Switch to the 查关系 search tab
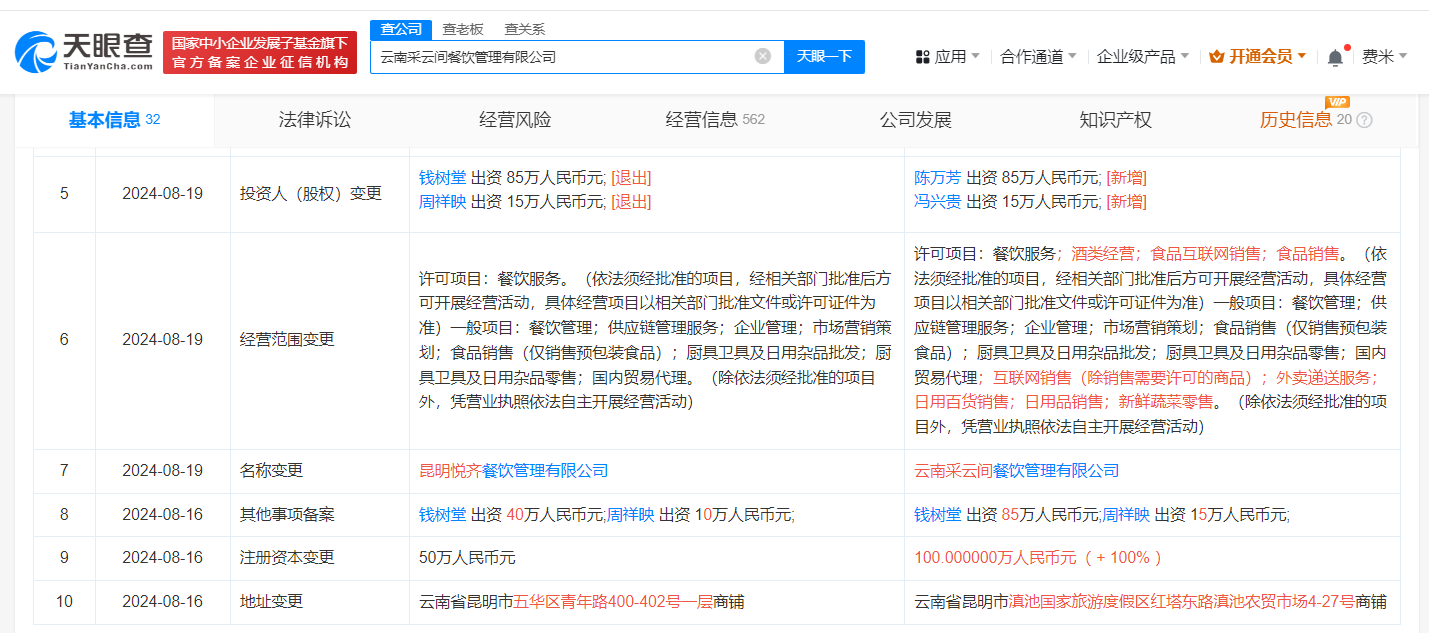Viewport: 1429px width, 633px height. [524, 29]
